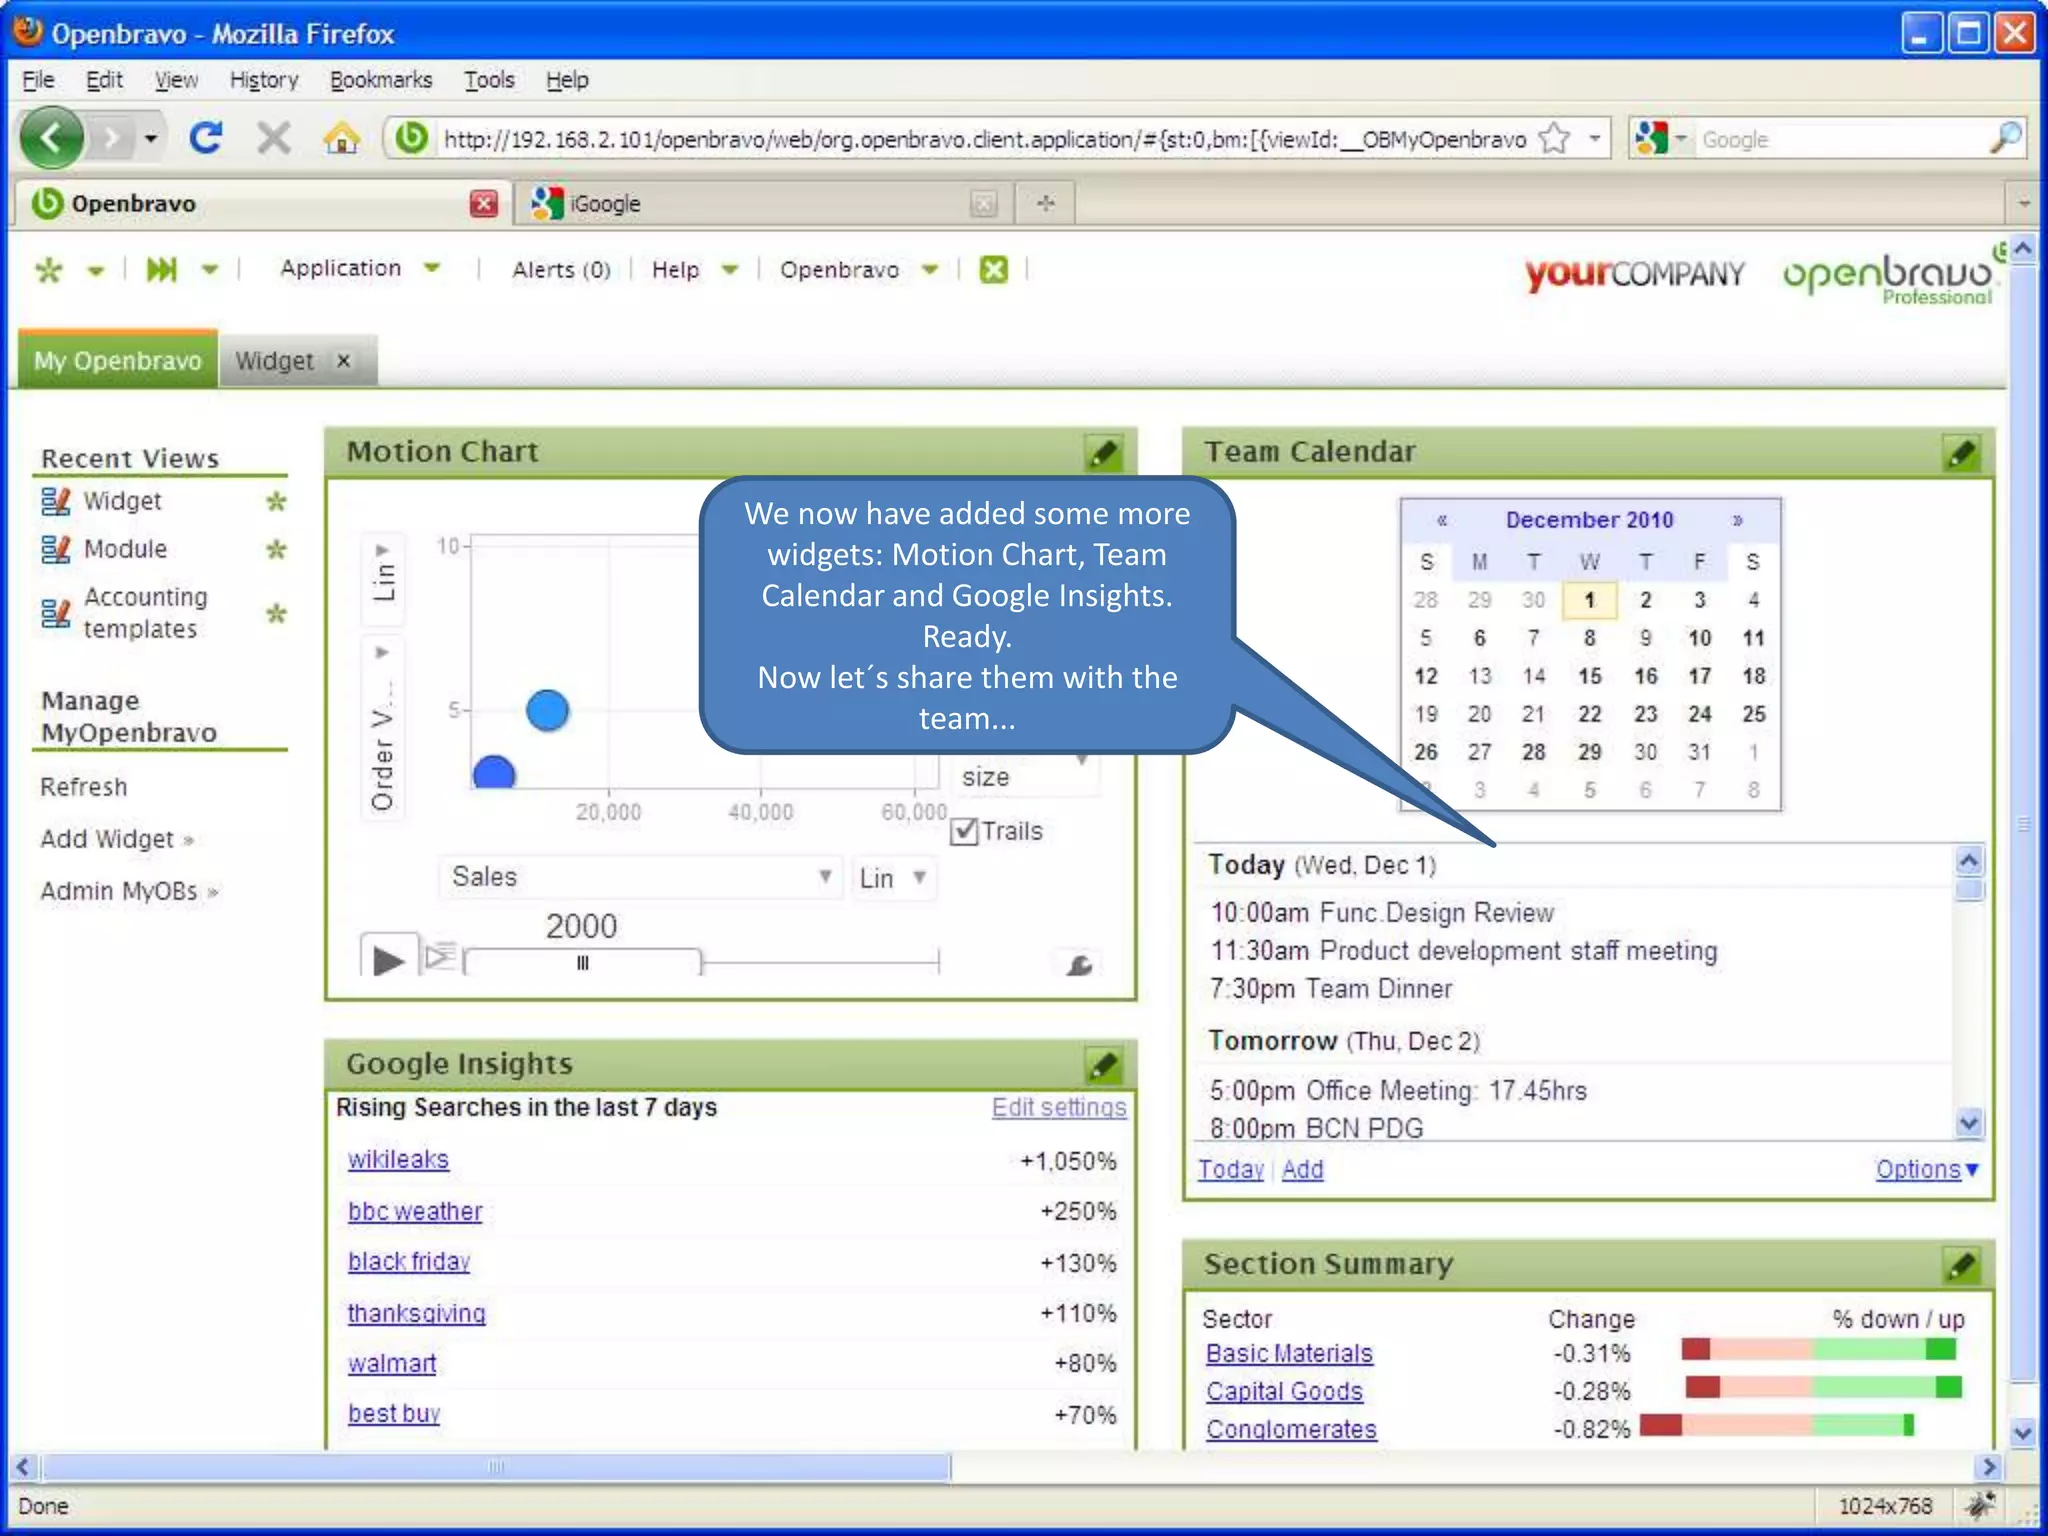Open the Sales axis dropdown
Image resolution: width=2048 pixels, height=1536 pixels.
click(x=640, y=877)
